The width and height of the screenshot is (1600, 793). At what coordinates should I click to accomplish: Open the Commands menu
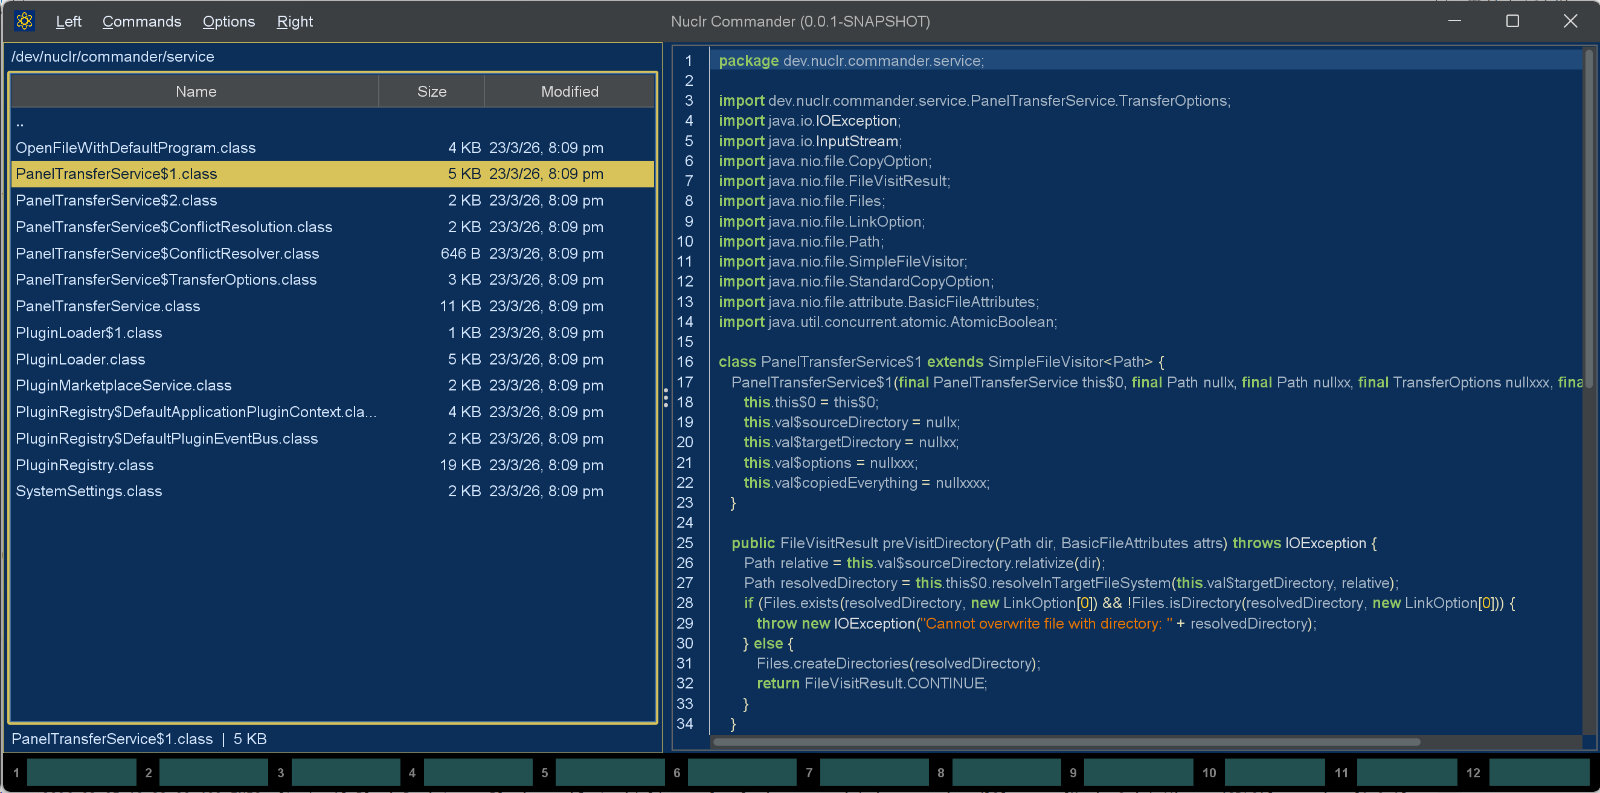(142, 21)
